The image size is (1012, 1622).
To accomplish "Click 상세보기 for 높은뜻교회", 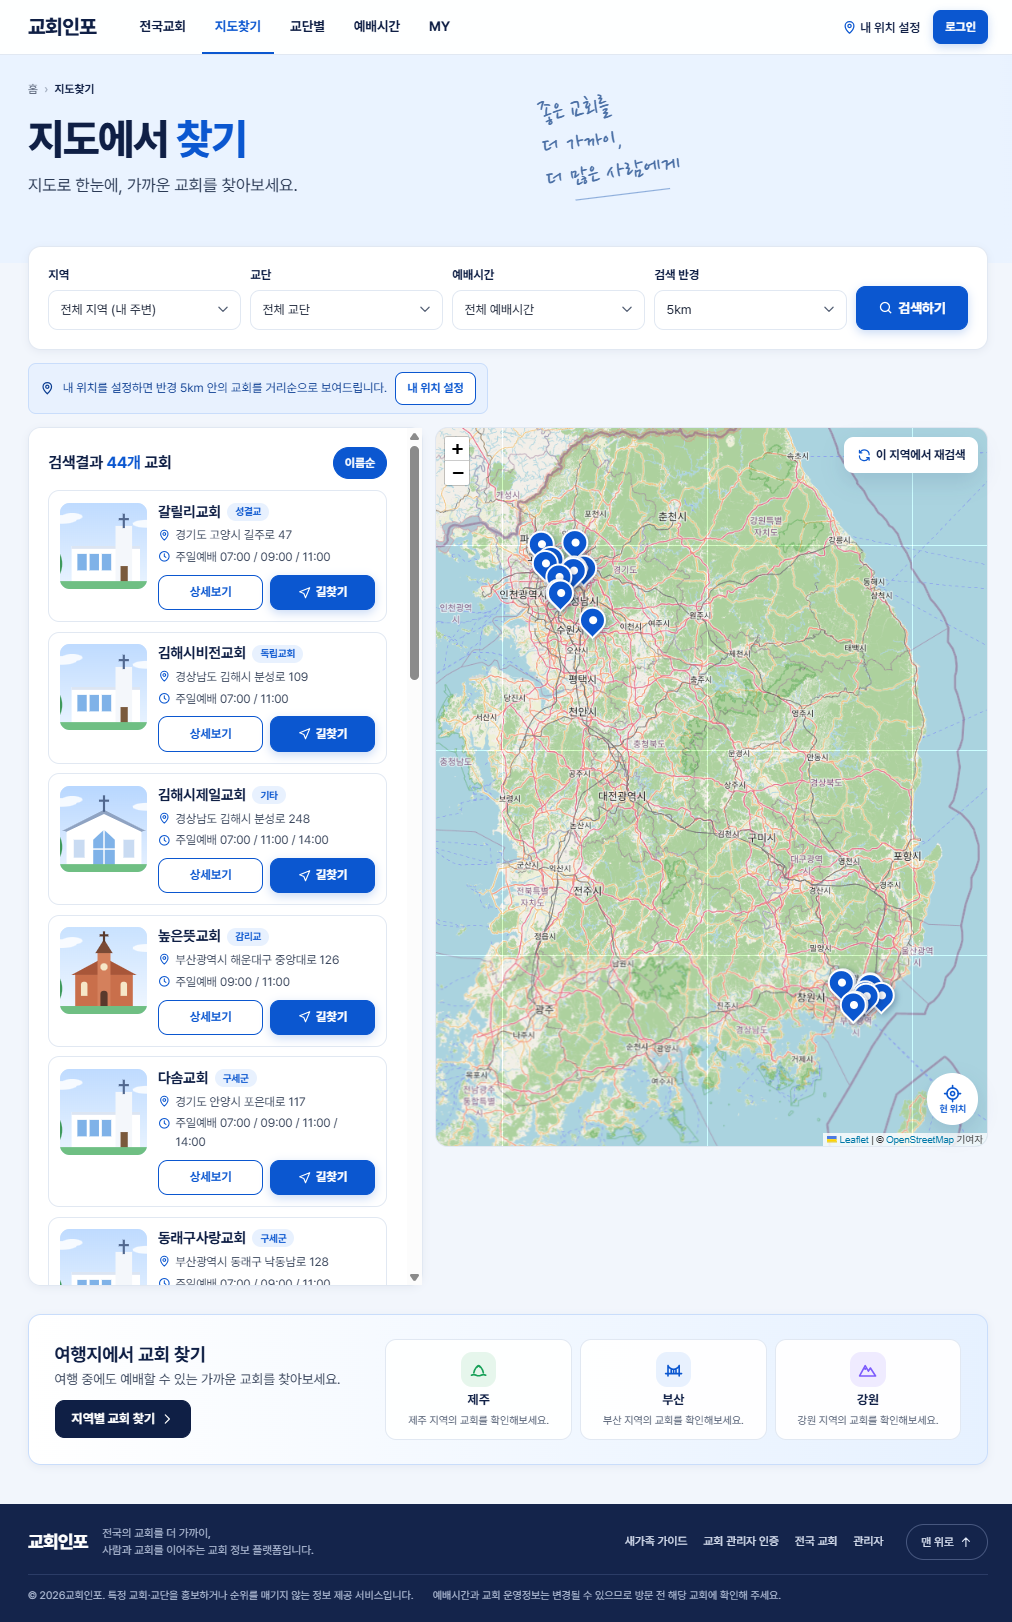I will [210, 1017].
